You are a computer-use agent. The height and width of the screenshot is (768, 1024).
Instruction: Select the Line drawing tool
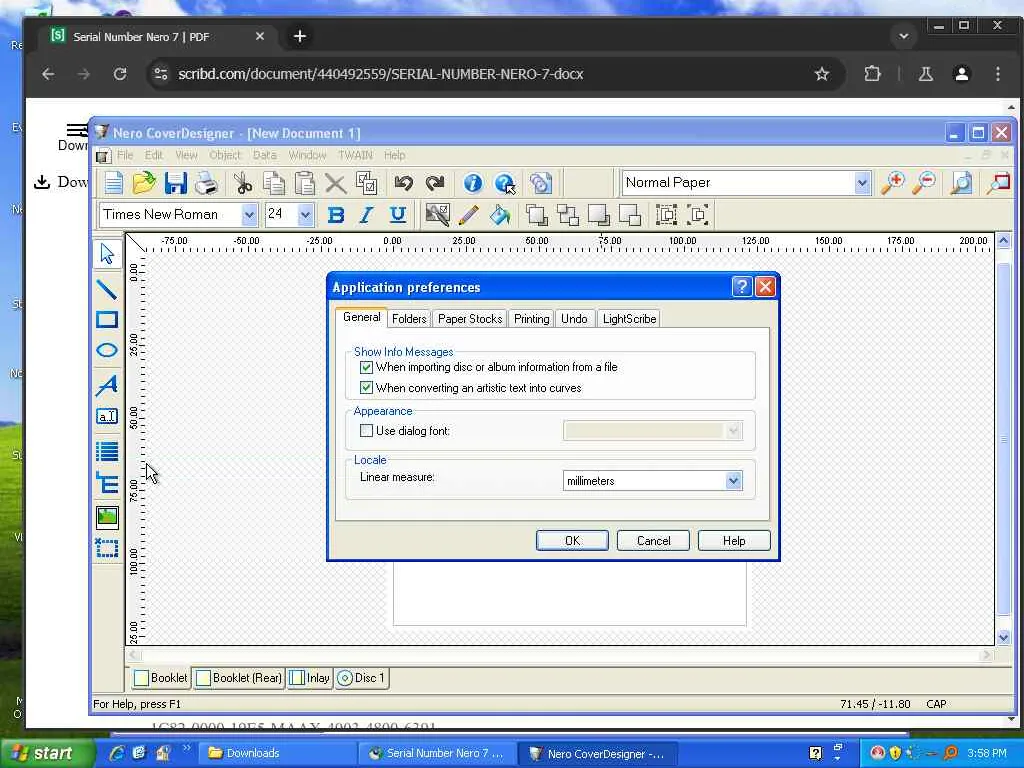[107, 288]
